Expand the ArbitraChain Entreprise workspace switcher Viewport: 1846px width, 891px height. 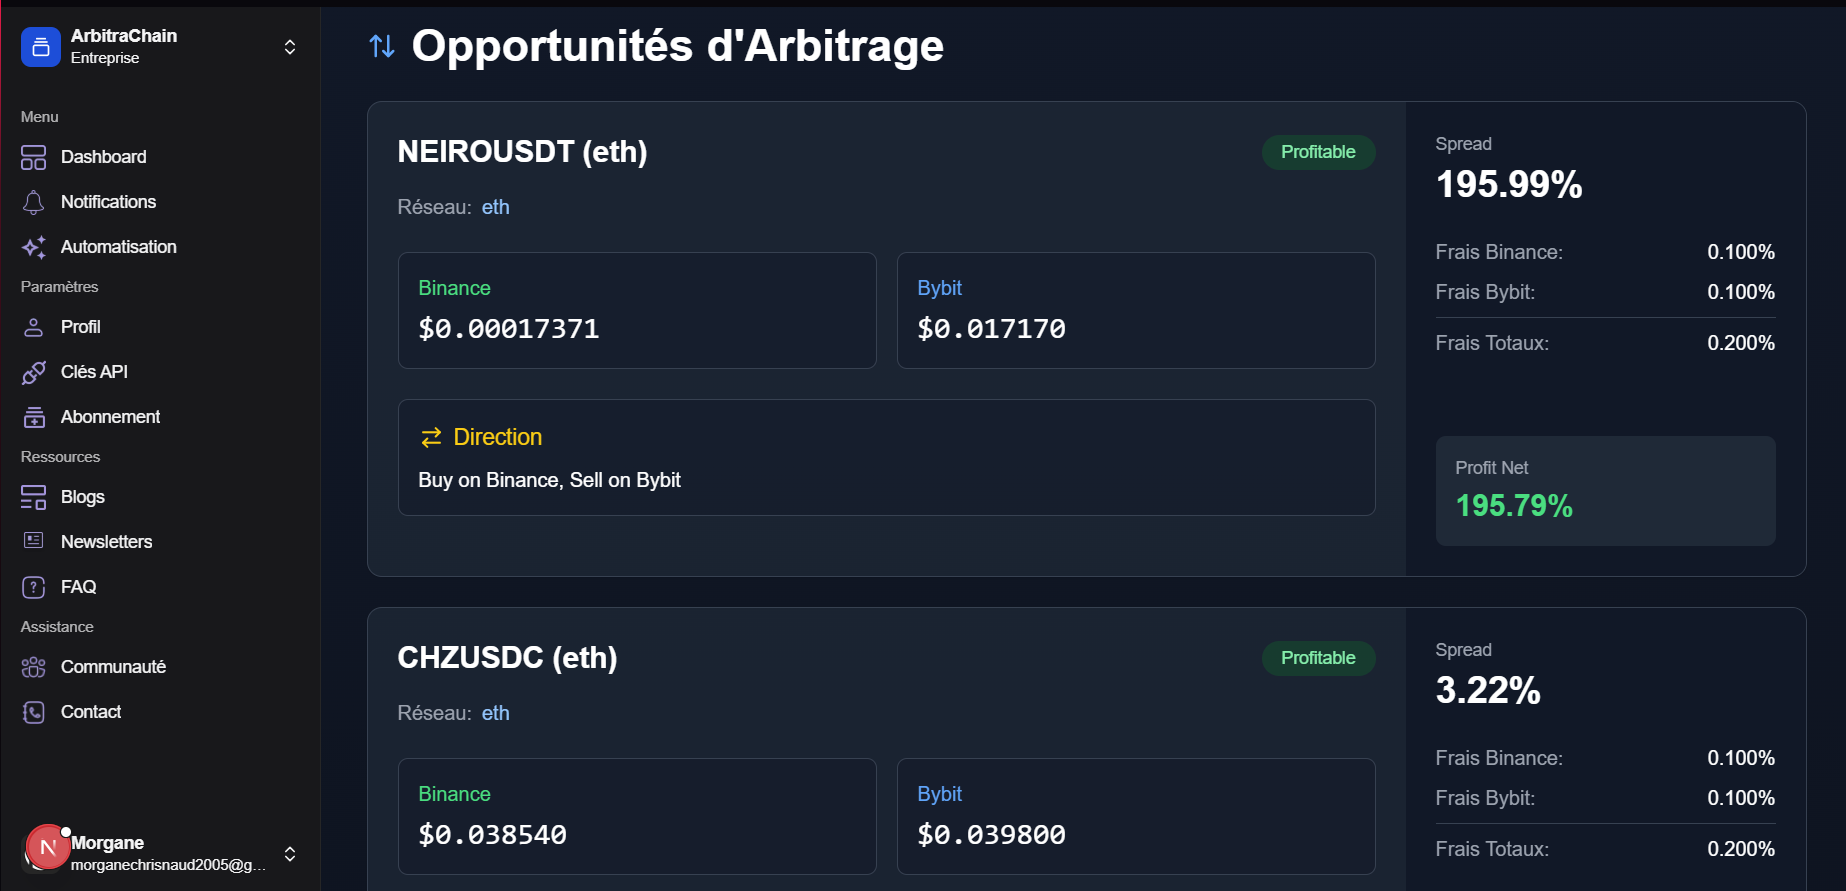pos(289,46)
